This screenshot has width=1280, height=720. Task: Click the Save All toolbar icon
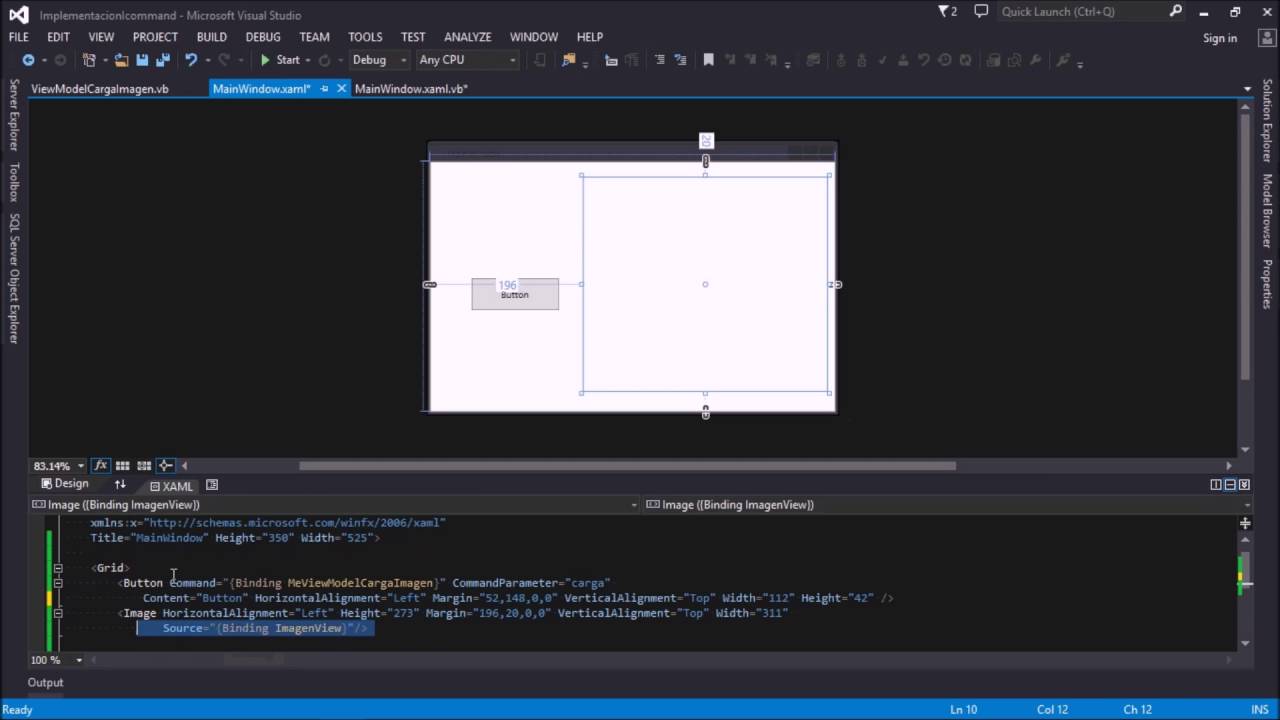click(162, 60)
